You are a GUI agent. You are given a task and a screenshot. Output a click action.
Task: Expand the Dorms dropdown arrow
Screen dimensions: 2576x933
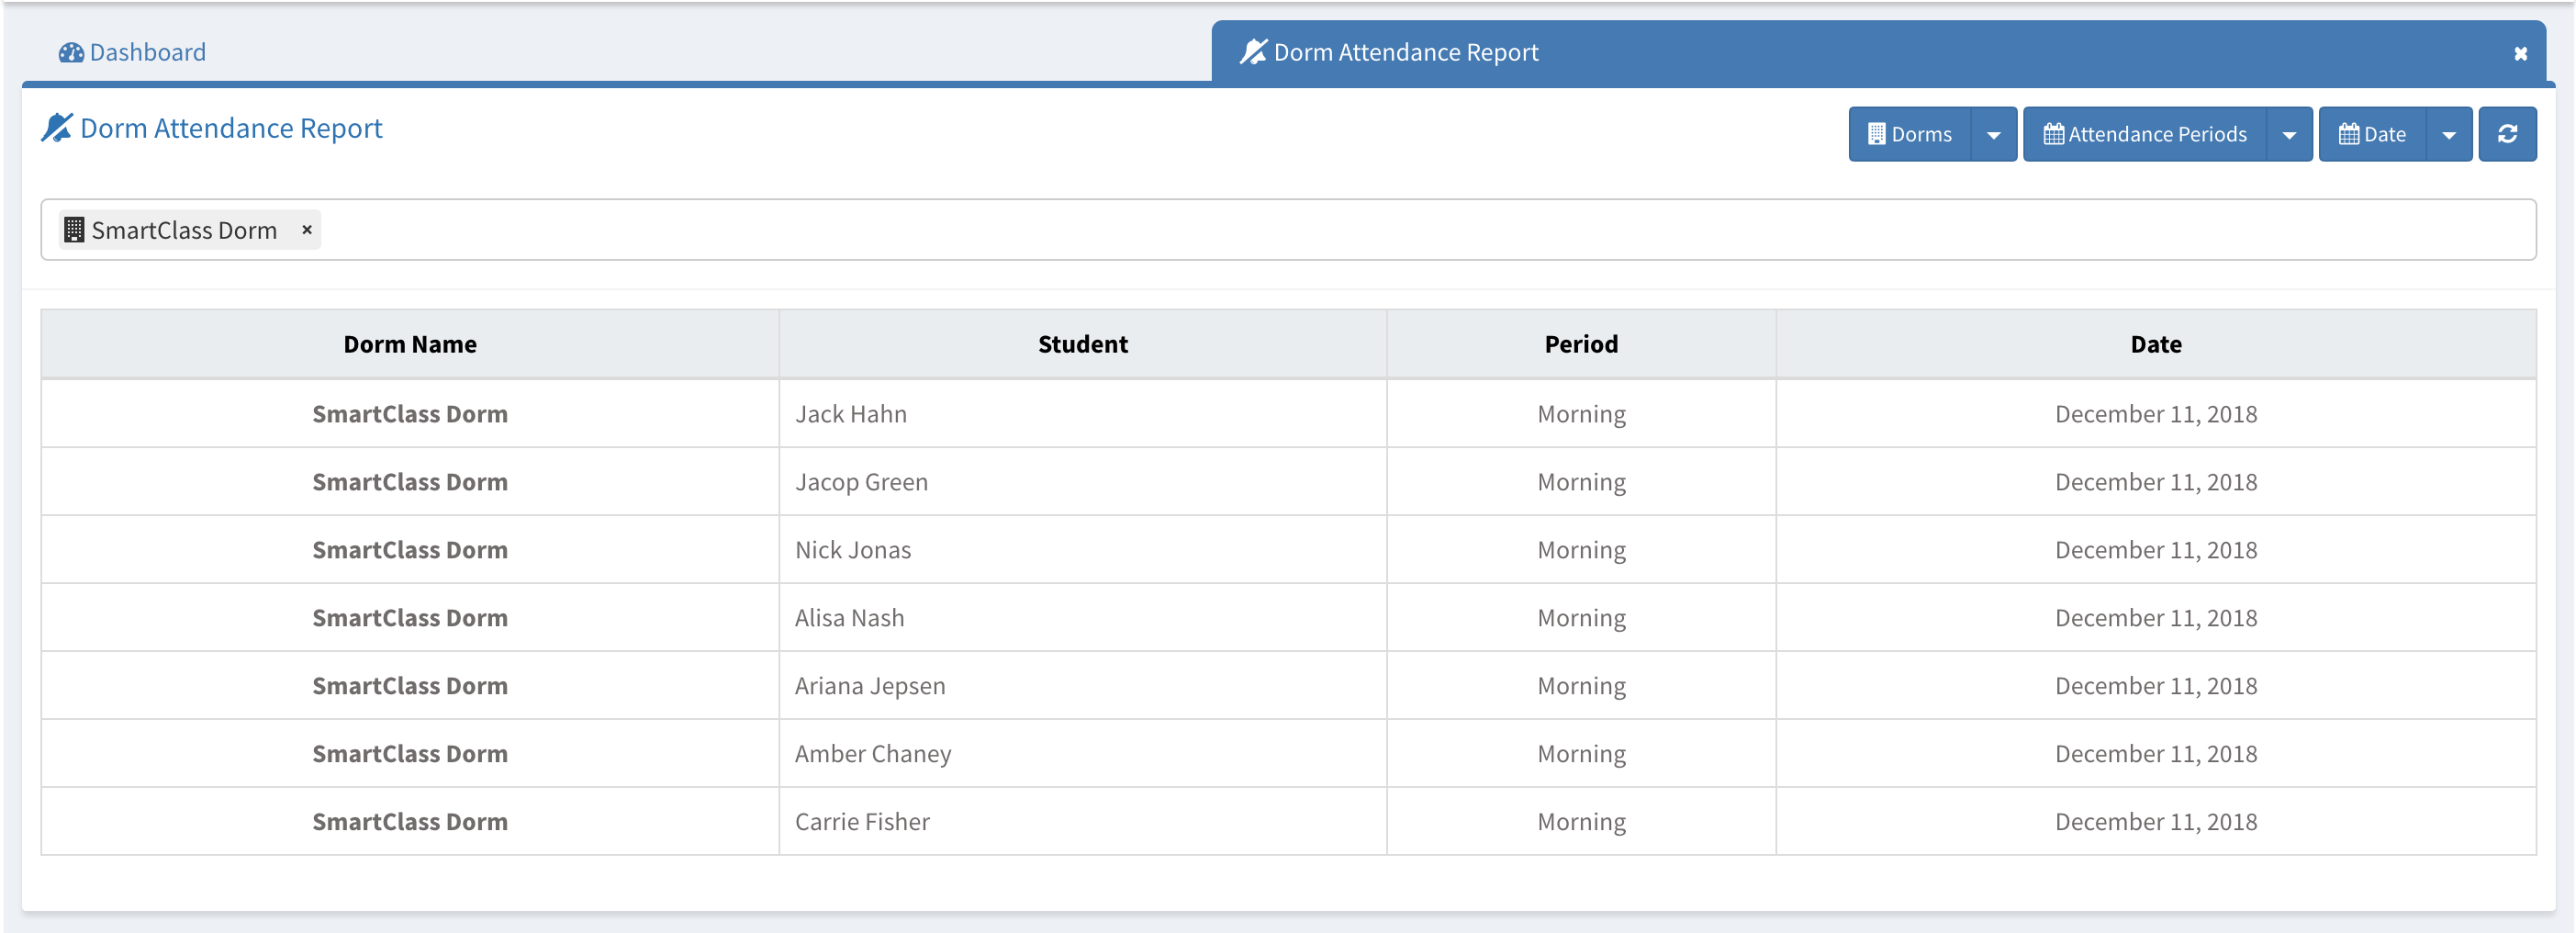[x=1993, y=134]
